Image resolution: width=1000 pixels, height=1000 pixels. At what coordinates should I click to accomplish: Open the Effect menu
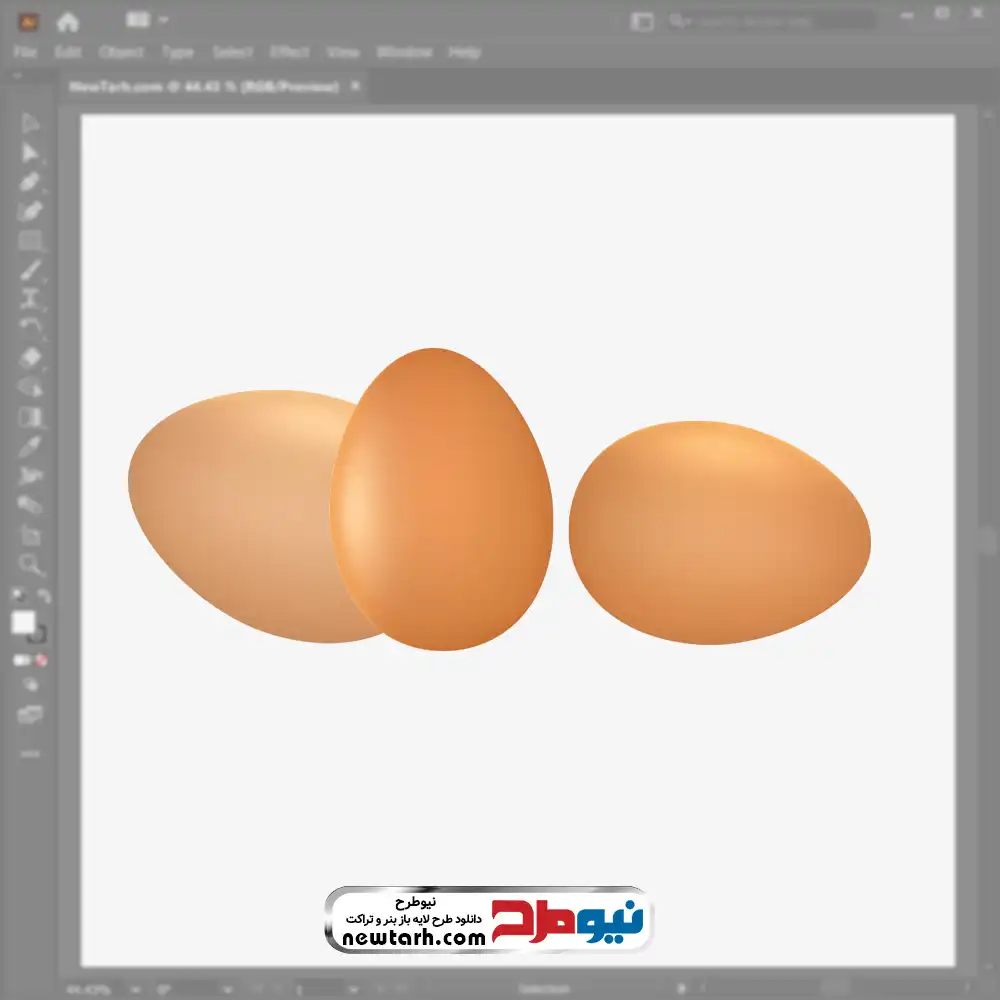pos(290,52)
